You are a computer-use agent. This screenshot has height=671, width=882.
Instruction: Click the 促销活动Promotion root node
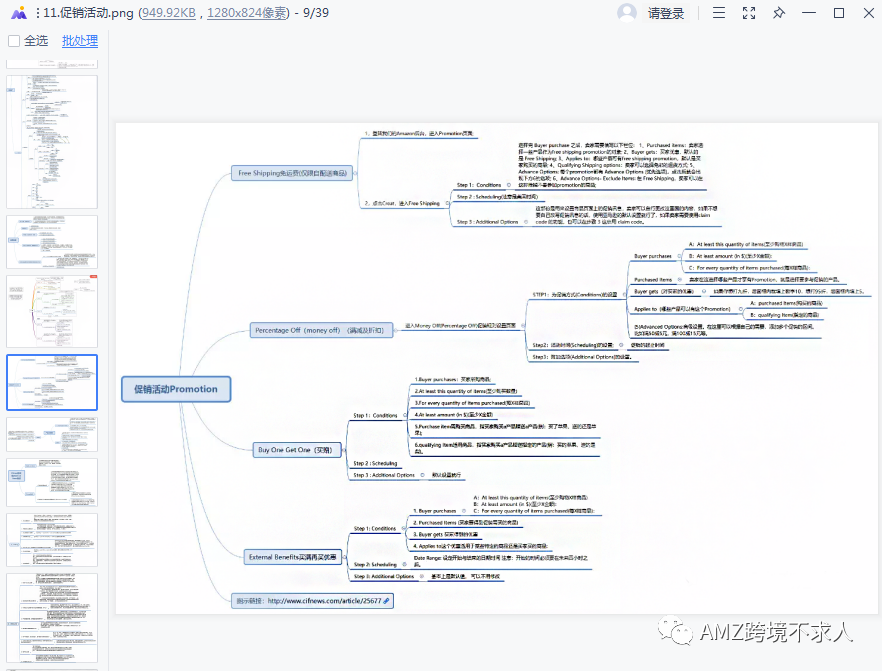(x=175, y=389)
